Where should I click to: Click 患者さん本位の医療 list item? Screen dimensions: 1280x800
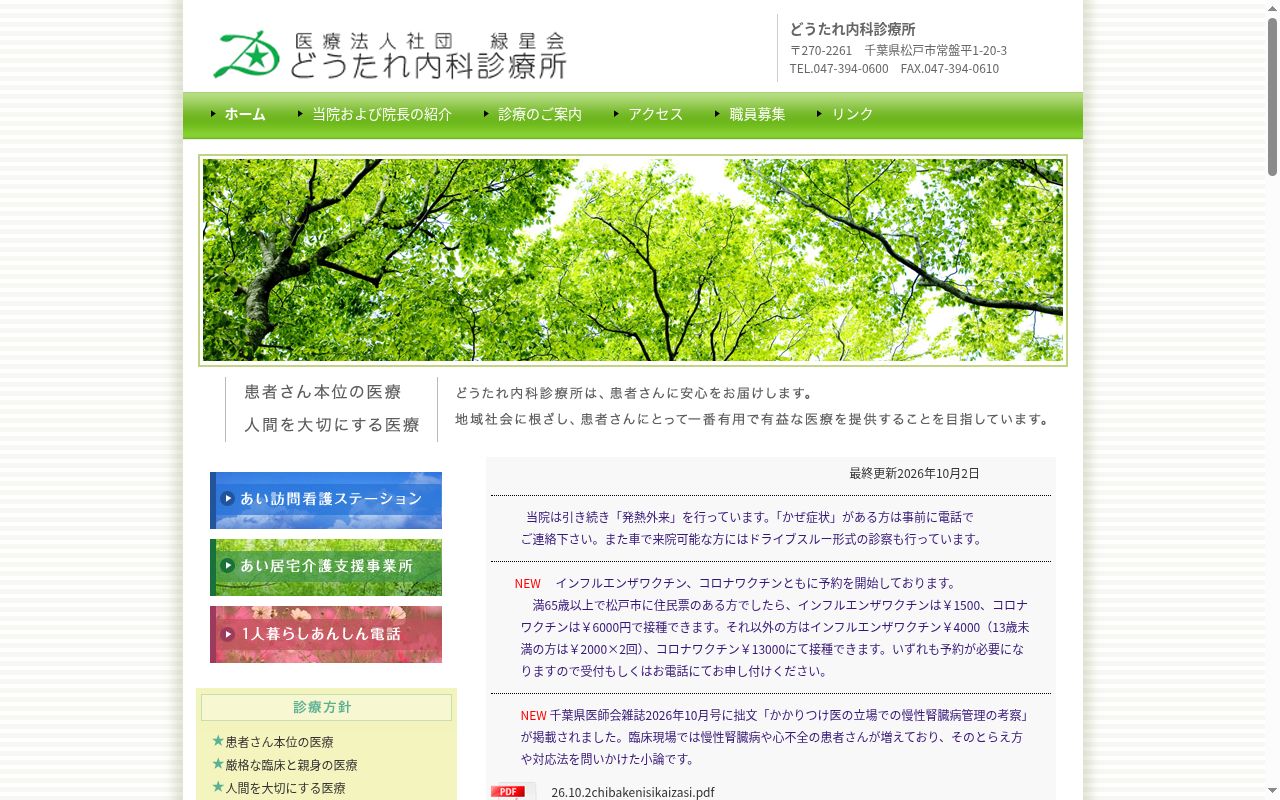pos(279,742)
